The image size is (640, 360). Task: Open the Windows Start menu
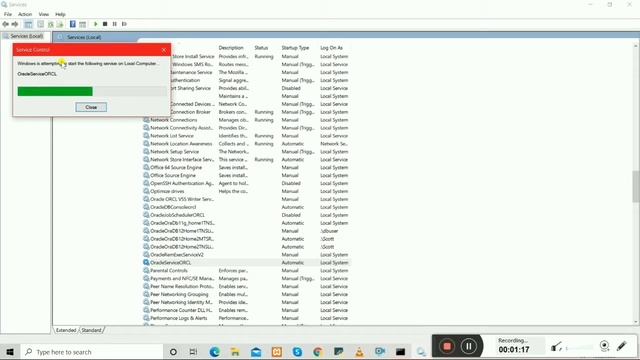pyautogui.click(x=10, y=351)
